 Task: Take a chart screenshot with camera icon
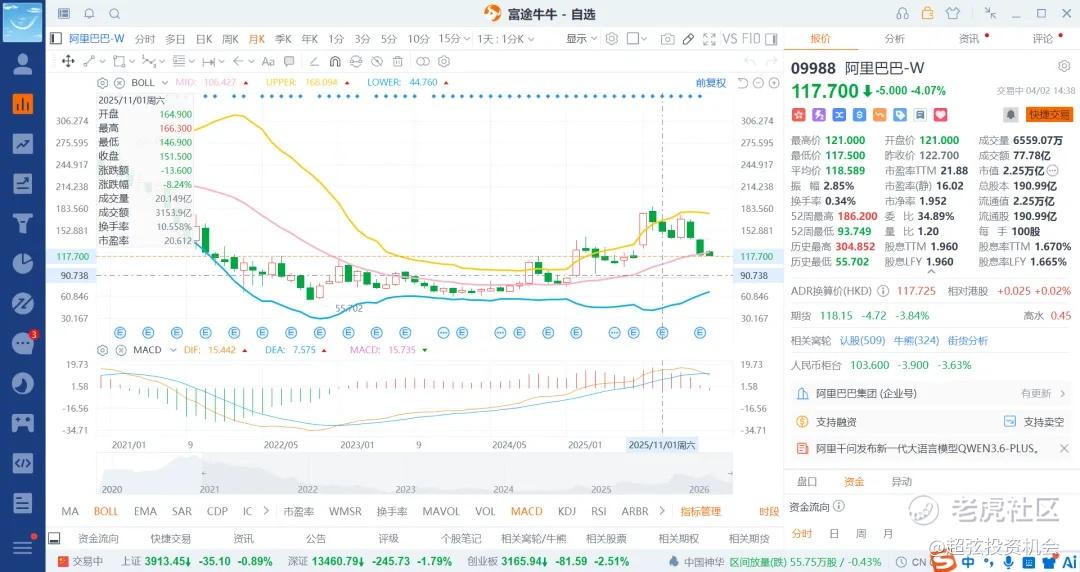pyautogui.click(x=667, y=39)
